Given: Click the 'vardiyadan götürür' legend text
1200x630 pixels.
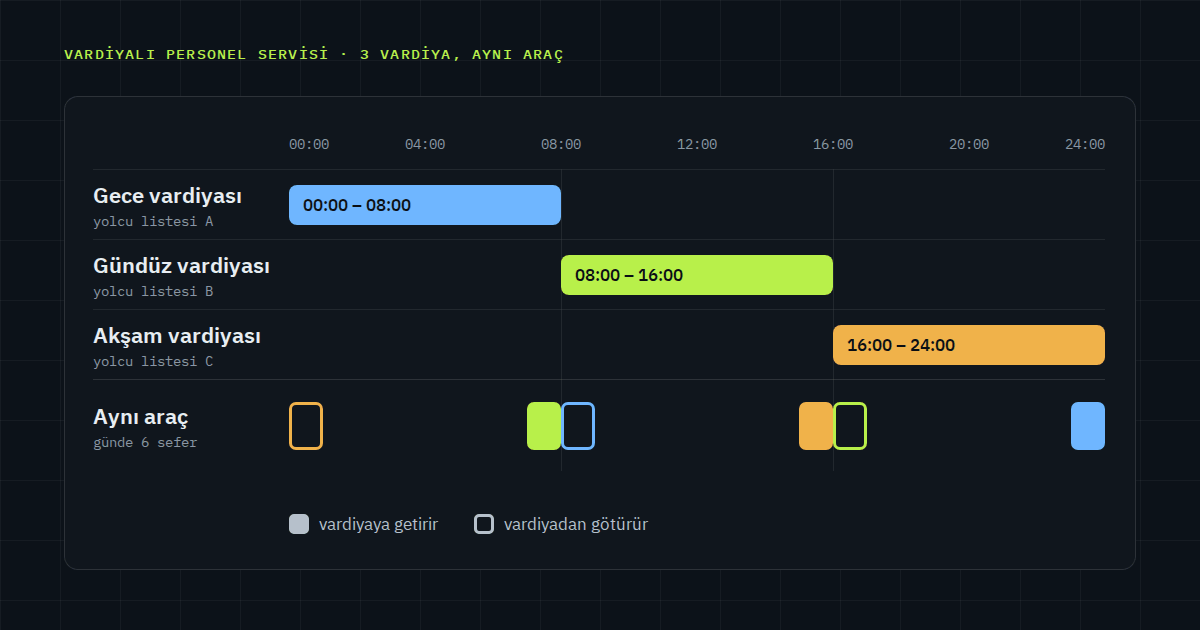Looking at the screenshot, I should click(x=576, y=524).
